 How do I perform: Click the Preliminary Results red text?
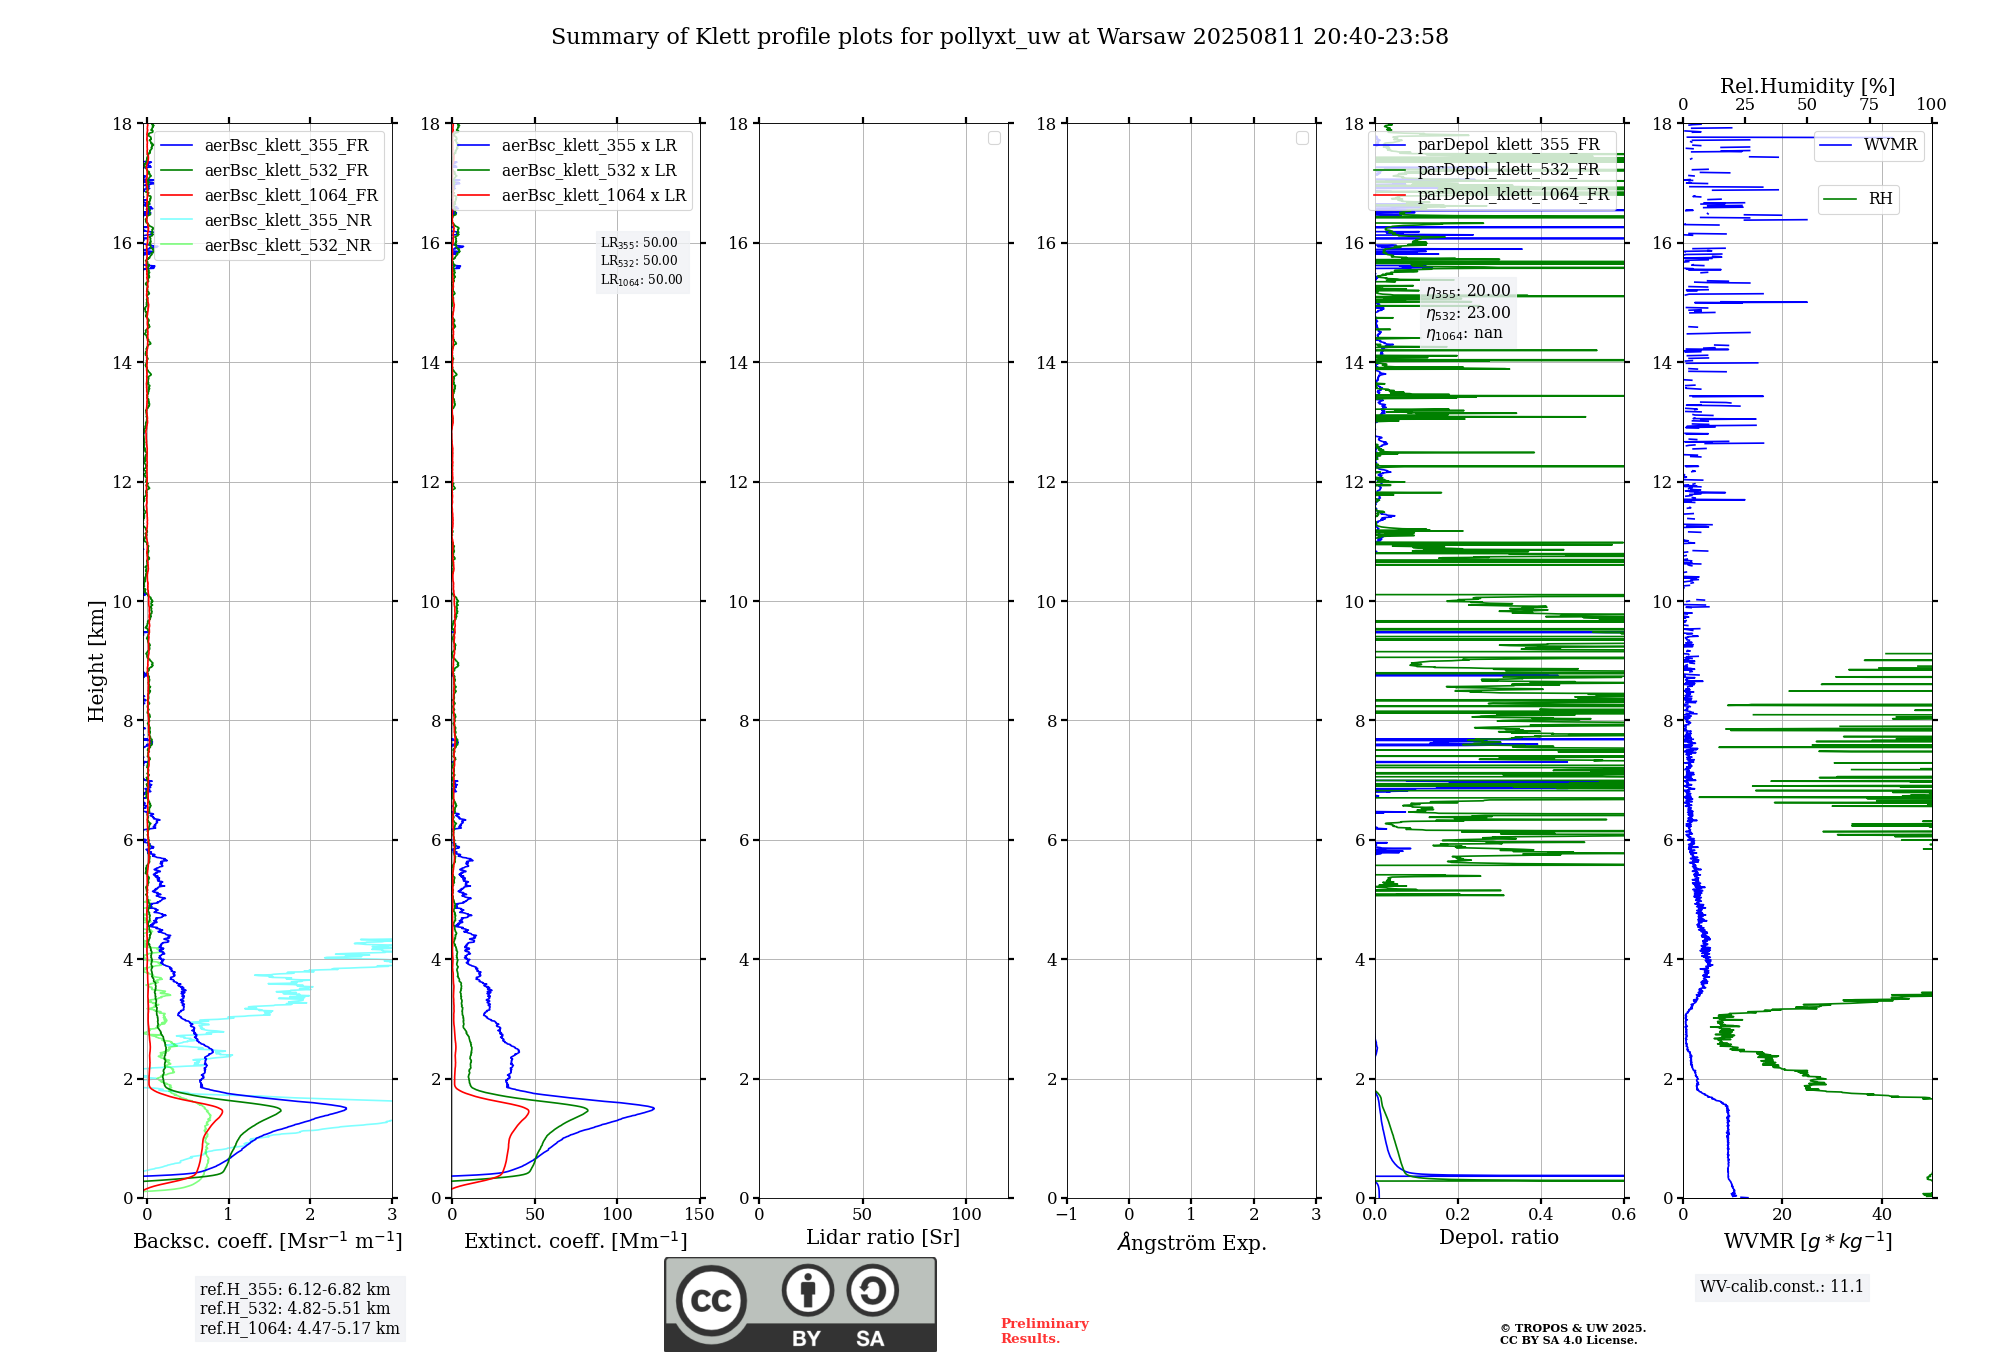1044,1331
